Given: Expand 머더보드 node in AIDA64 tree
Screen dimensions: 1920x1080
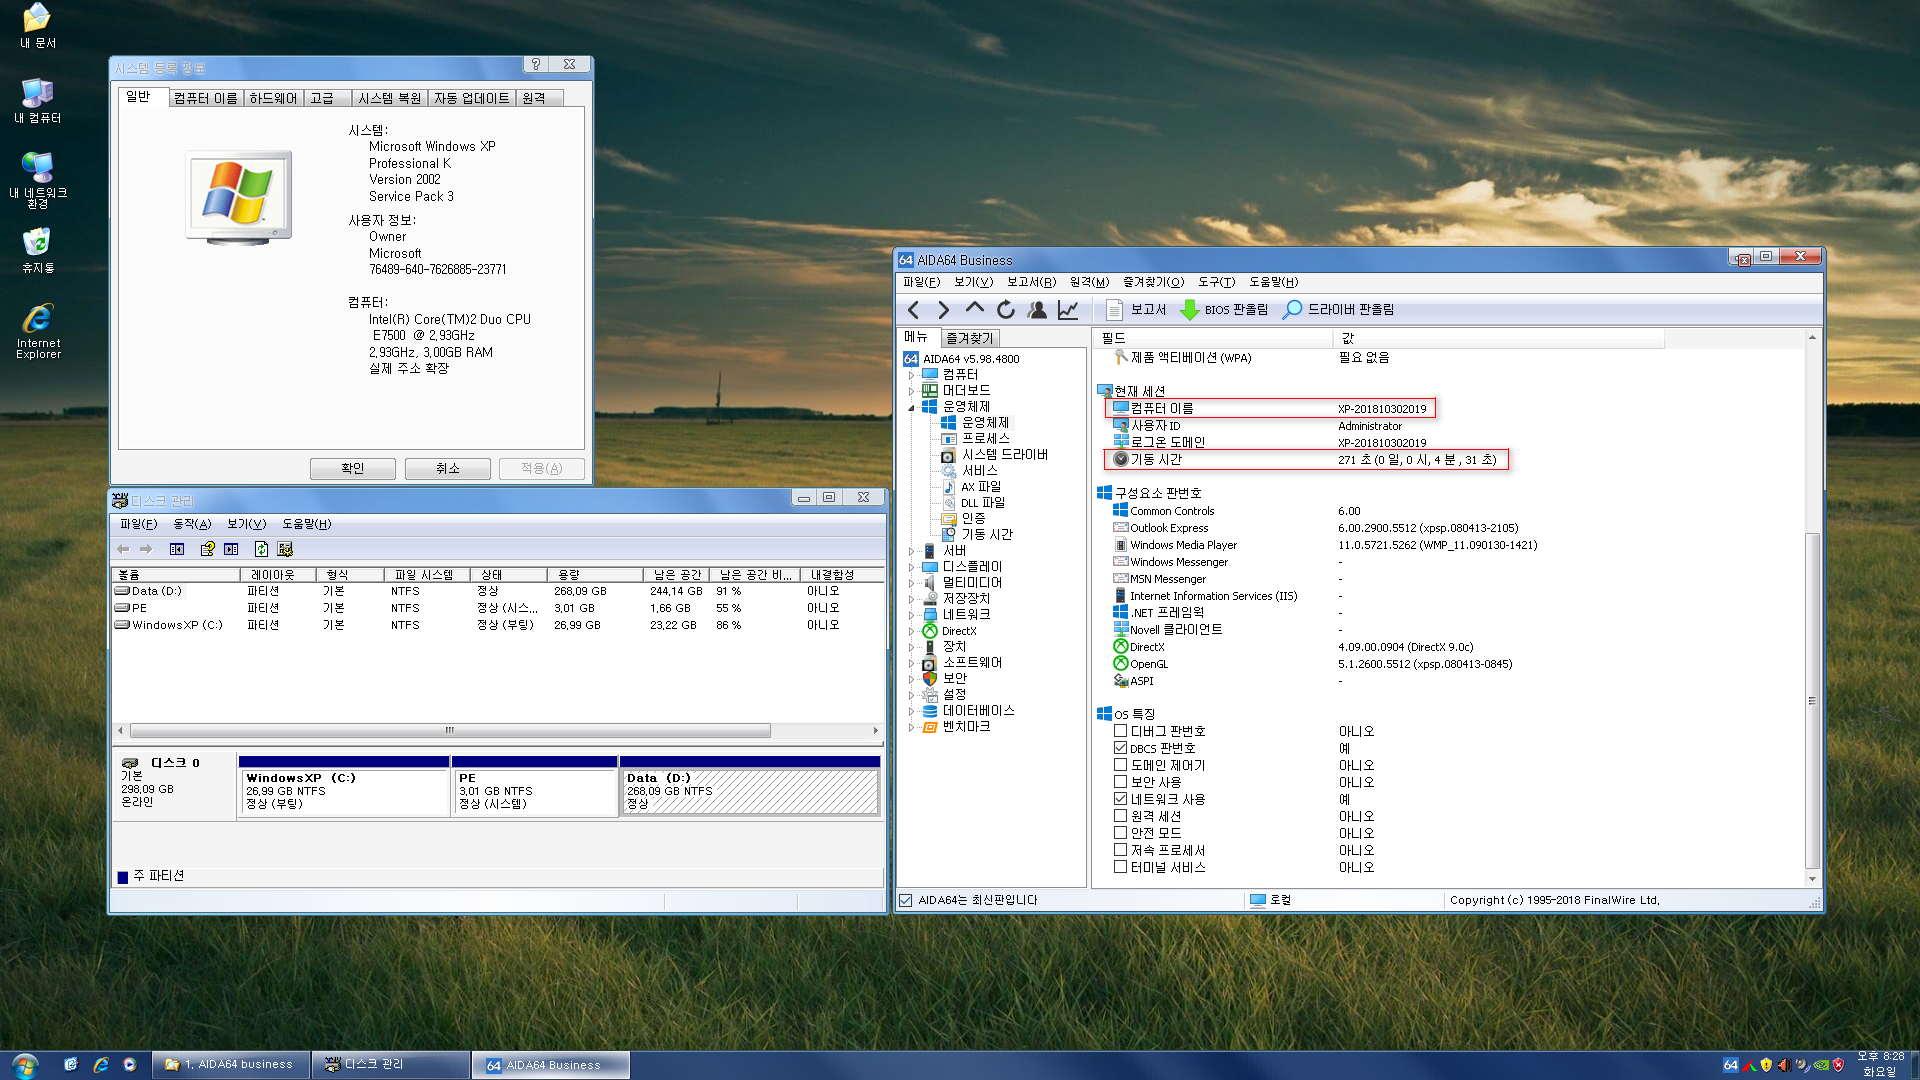Looking at the screenshot, I should (911, 391).
